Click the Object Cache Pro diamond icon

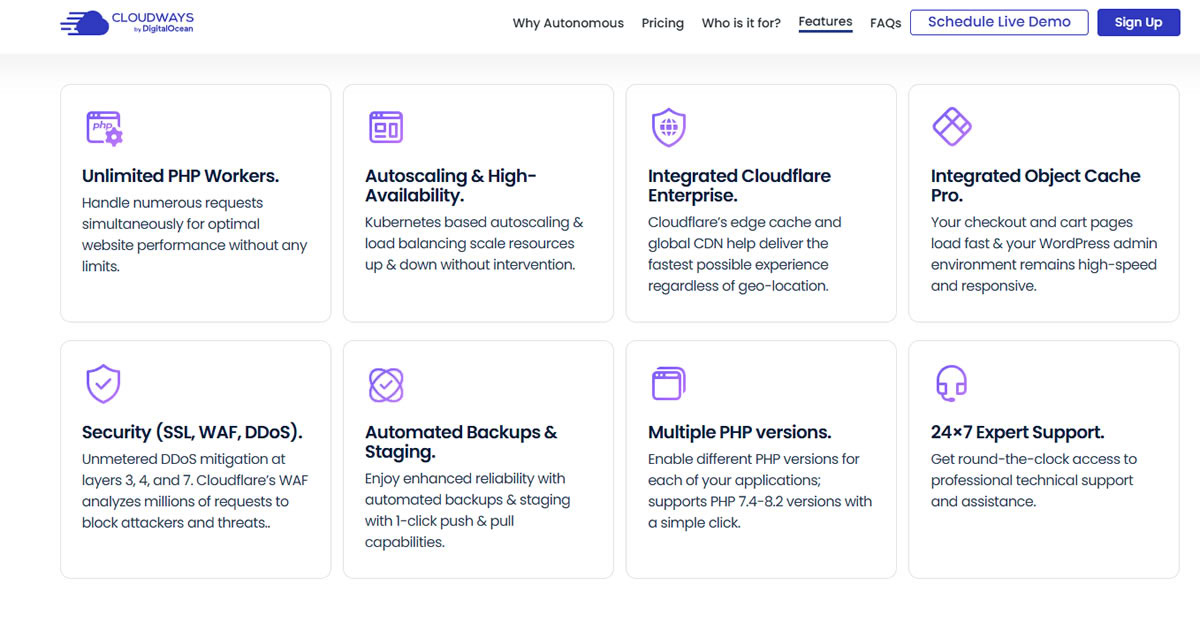click(952, 127)
